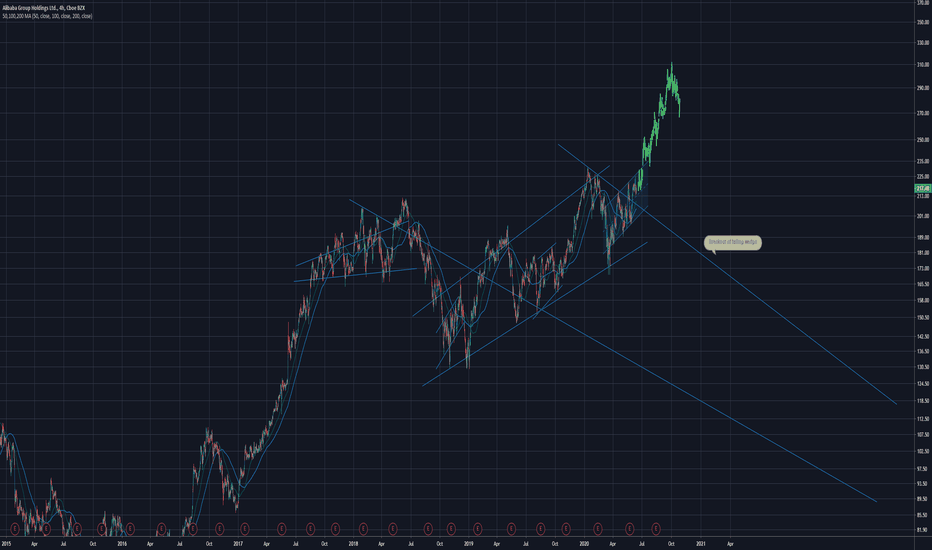Click the last earnings marker after Jul 2020
Screen dimensions: 932x550
click(656, 528)
